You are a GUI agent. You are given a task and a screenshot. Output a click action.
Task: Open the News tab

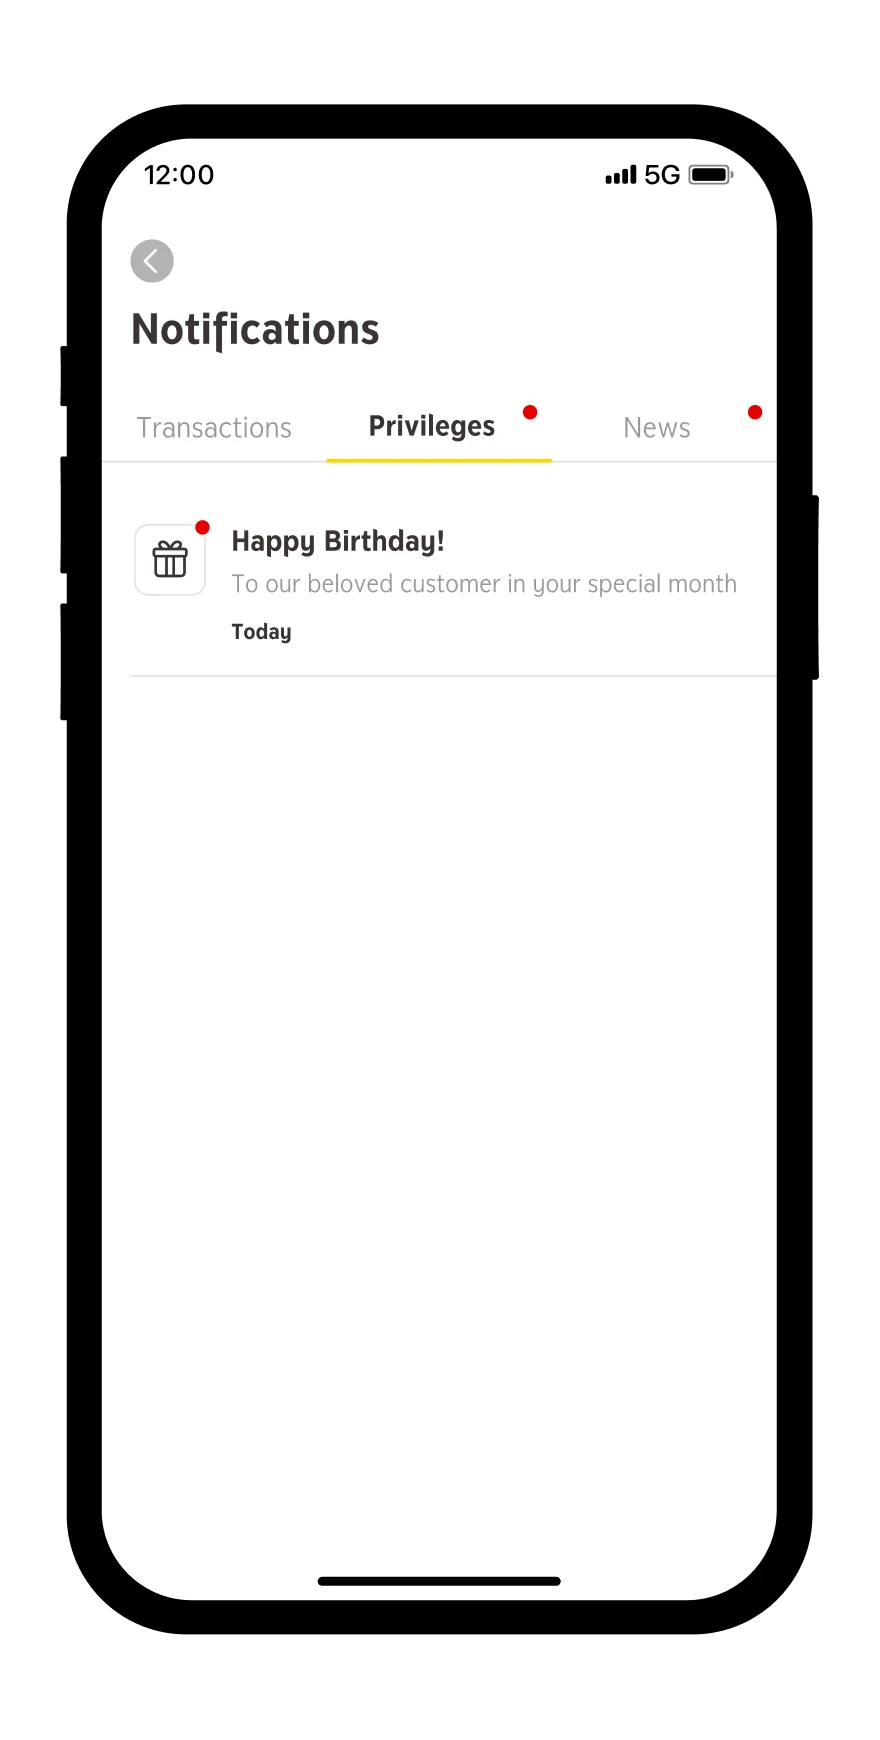click(656, 428)
